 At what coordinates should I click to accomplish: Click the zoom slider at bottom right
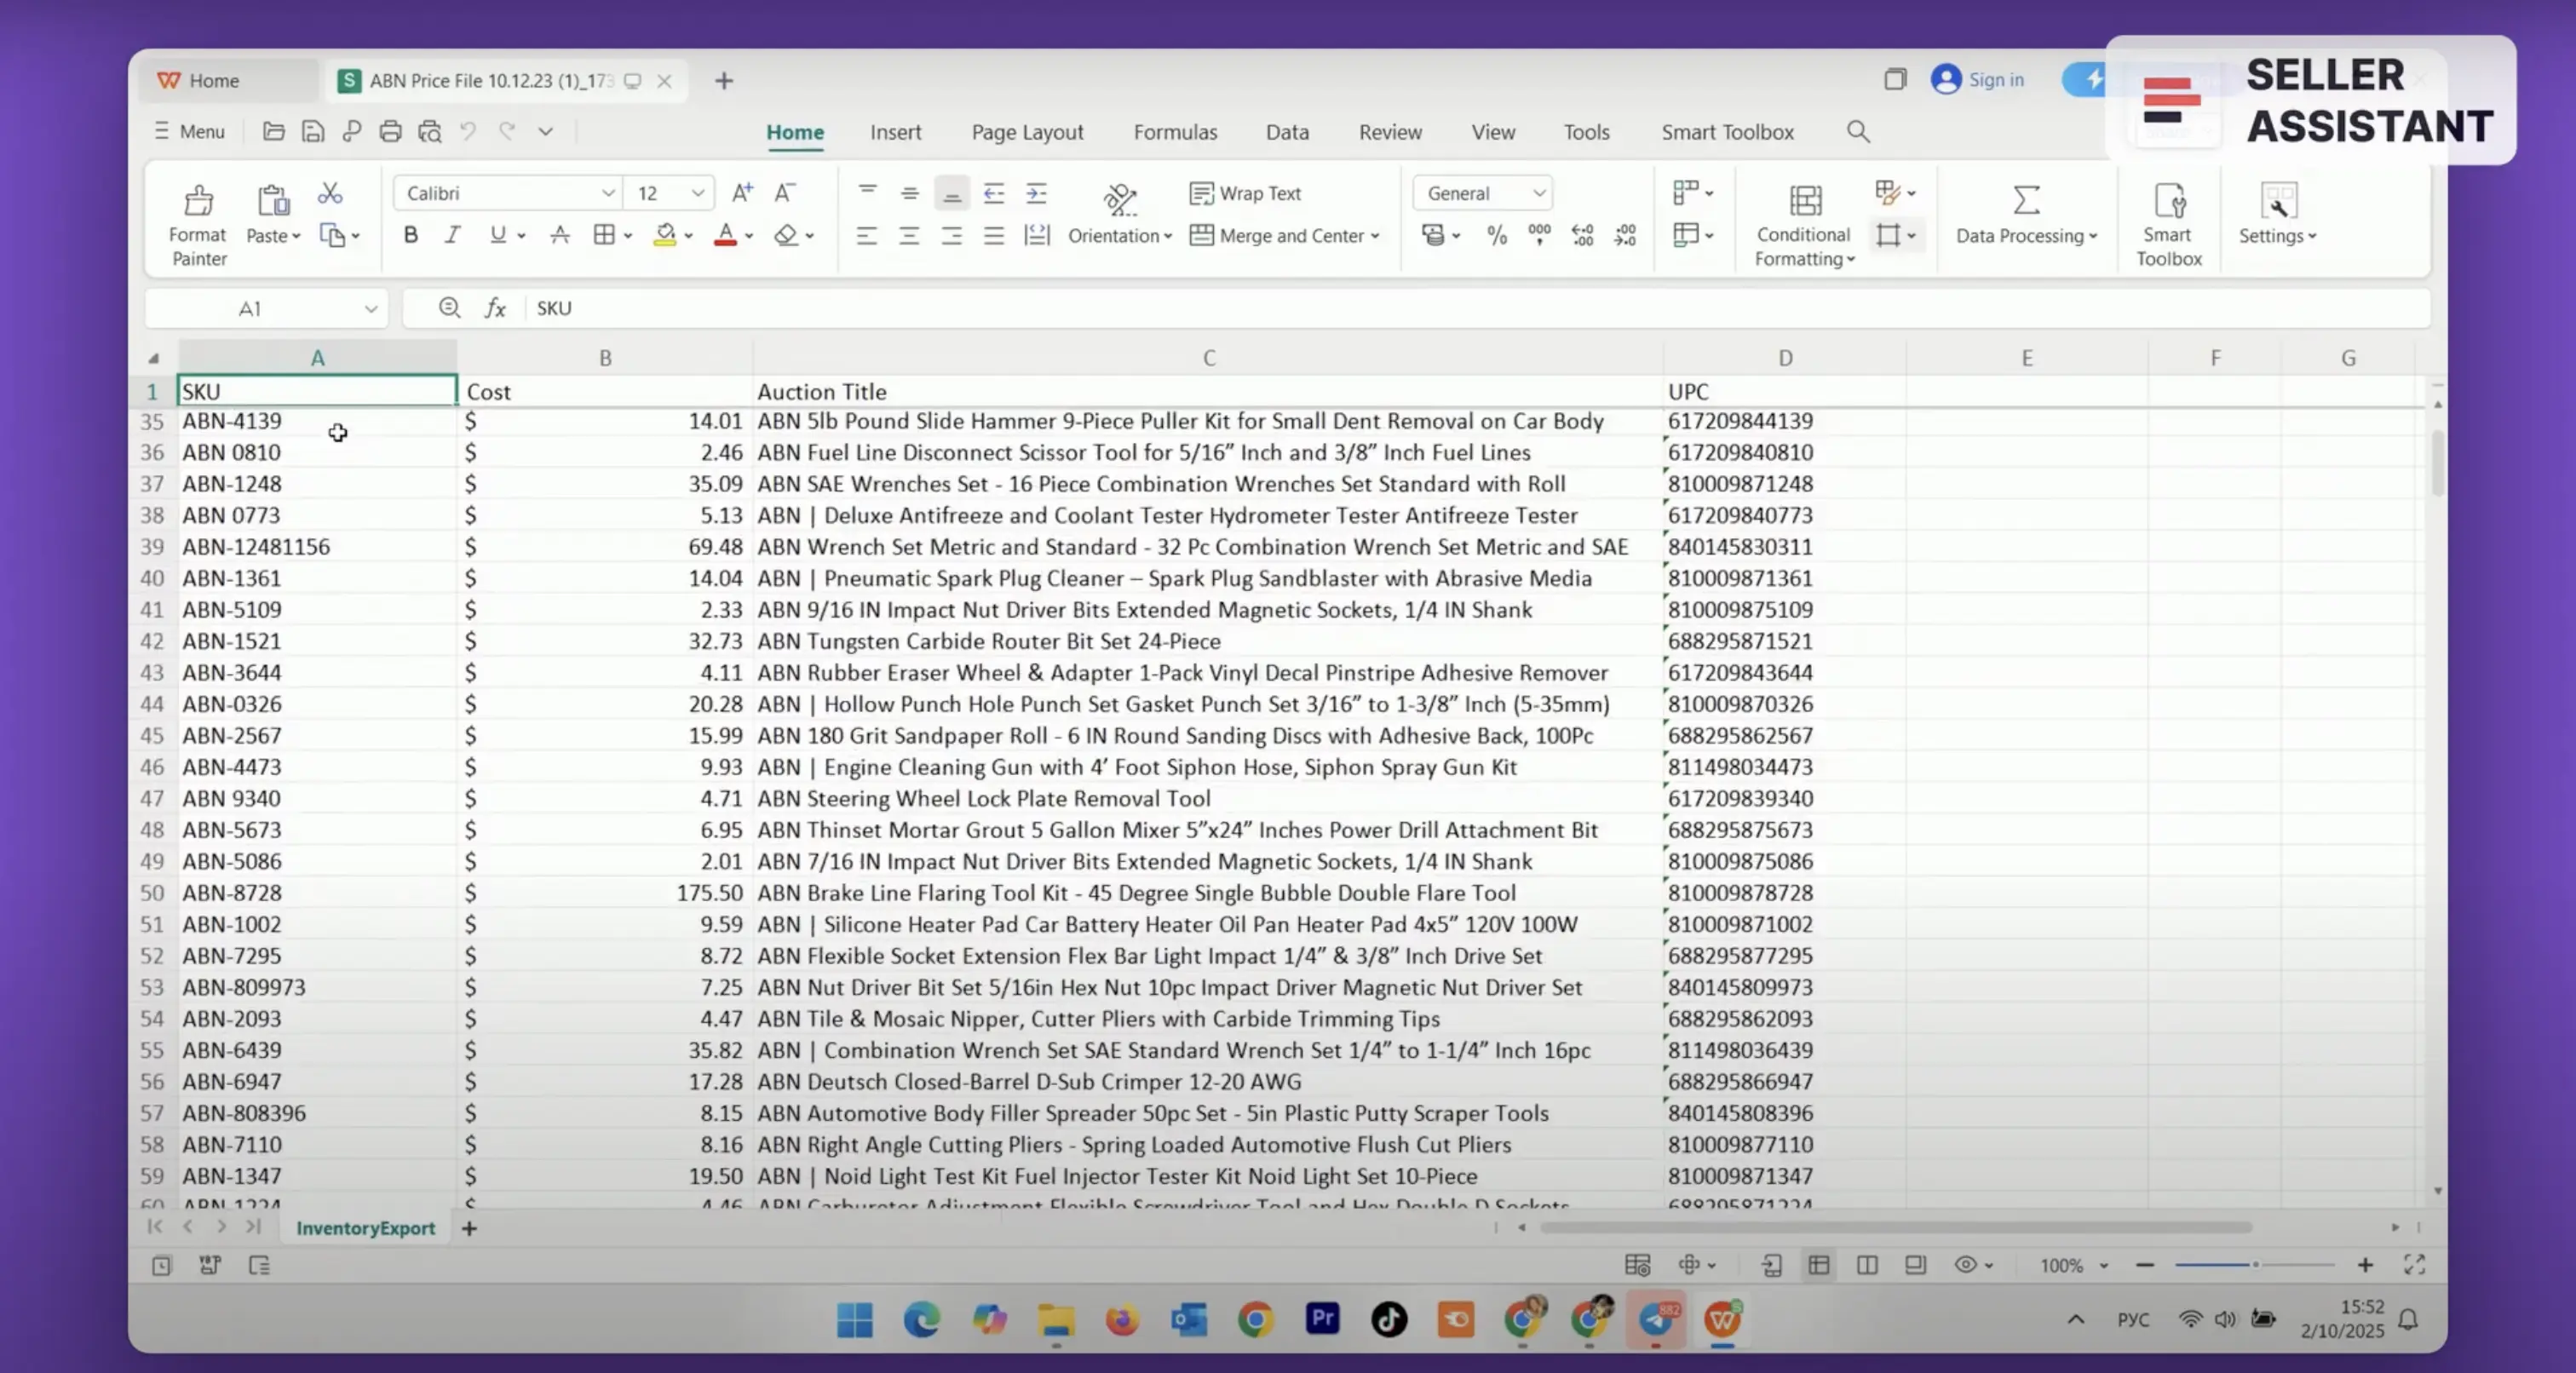point(2254,1265)
